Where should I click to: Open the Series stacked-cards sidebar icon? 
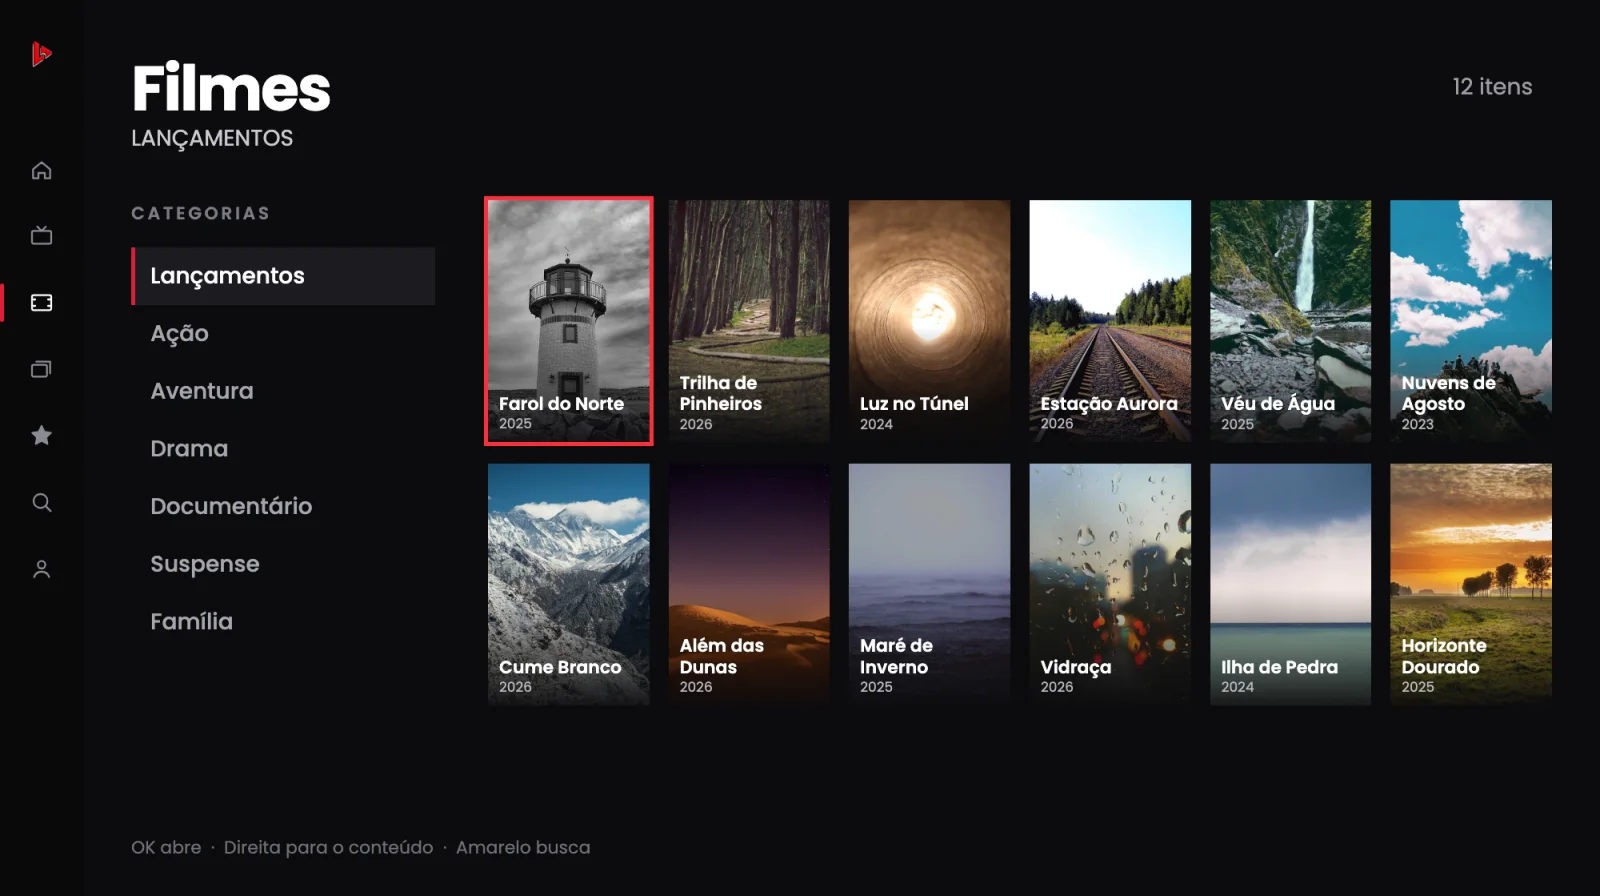(41, 369)
